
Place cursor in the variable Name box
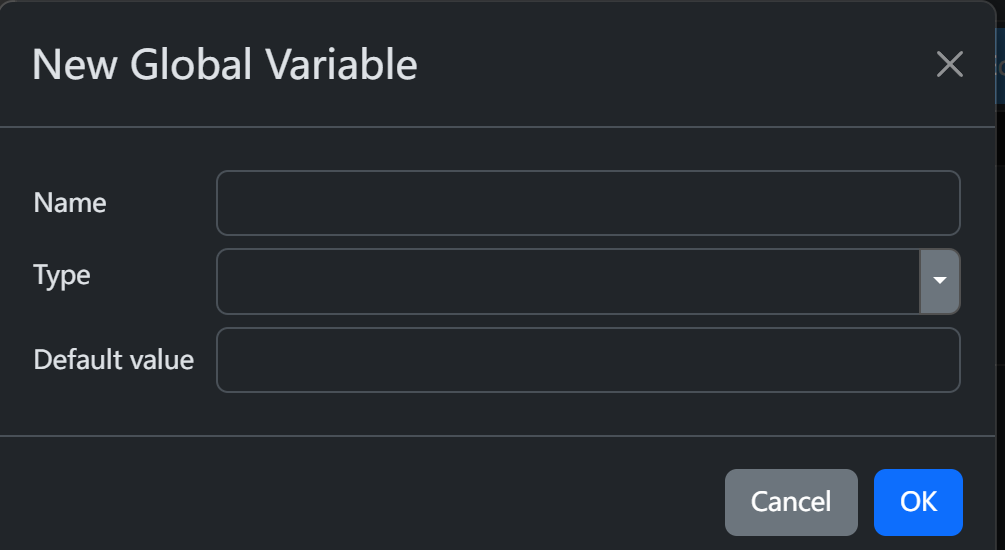point(588,203)
